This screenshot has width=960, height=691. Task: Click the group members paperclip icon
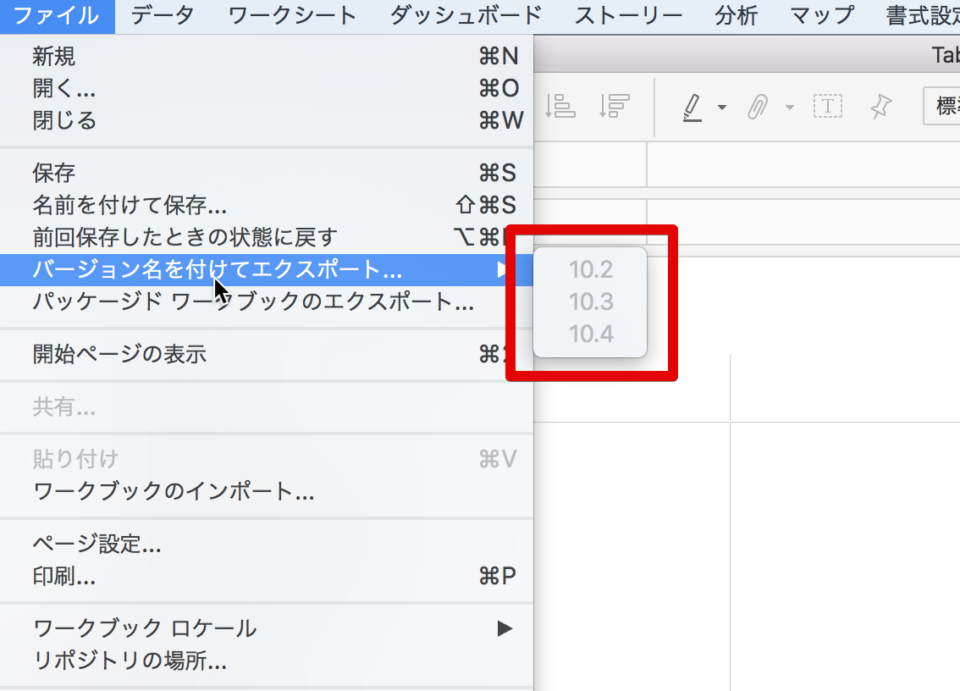coord(758,106)
